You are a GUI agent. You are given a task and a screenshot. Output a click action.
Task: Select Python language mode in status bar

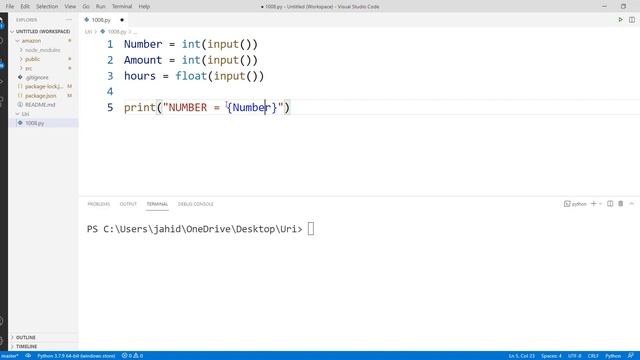pyautogui.click(x=613, y=356)
